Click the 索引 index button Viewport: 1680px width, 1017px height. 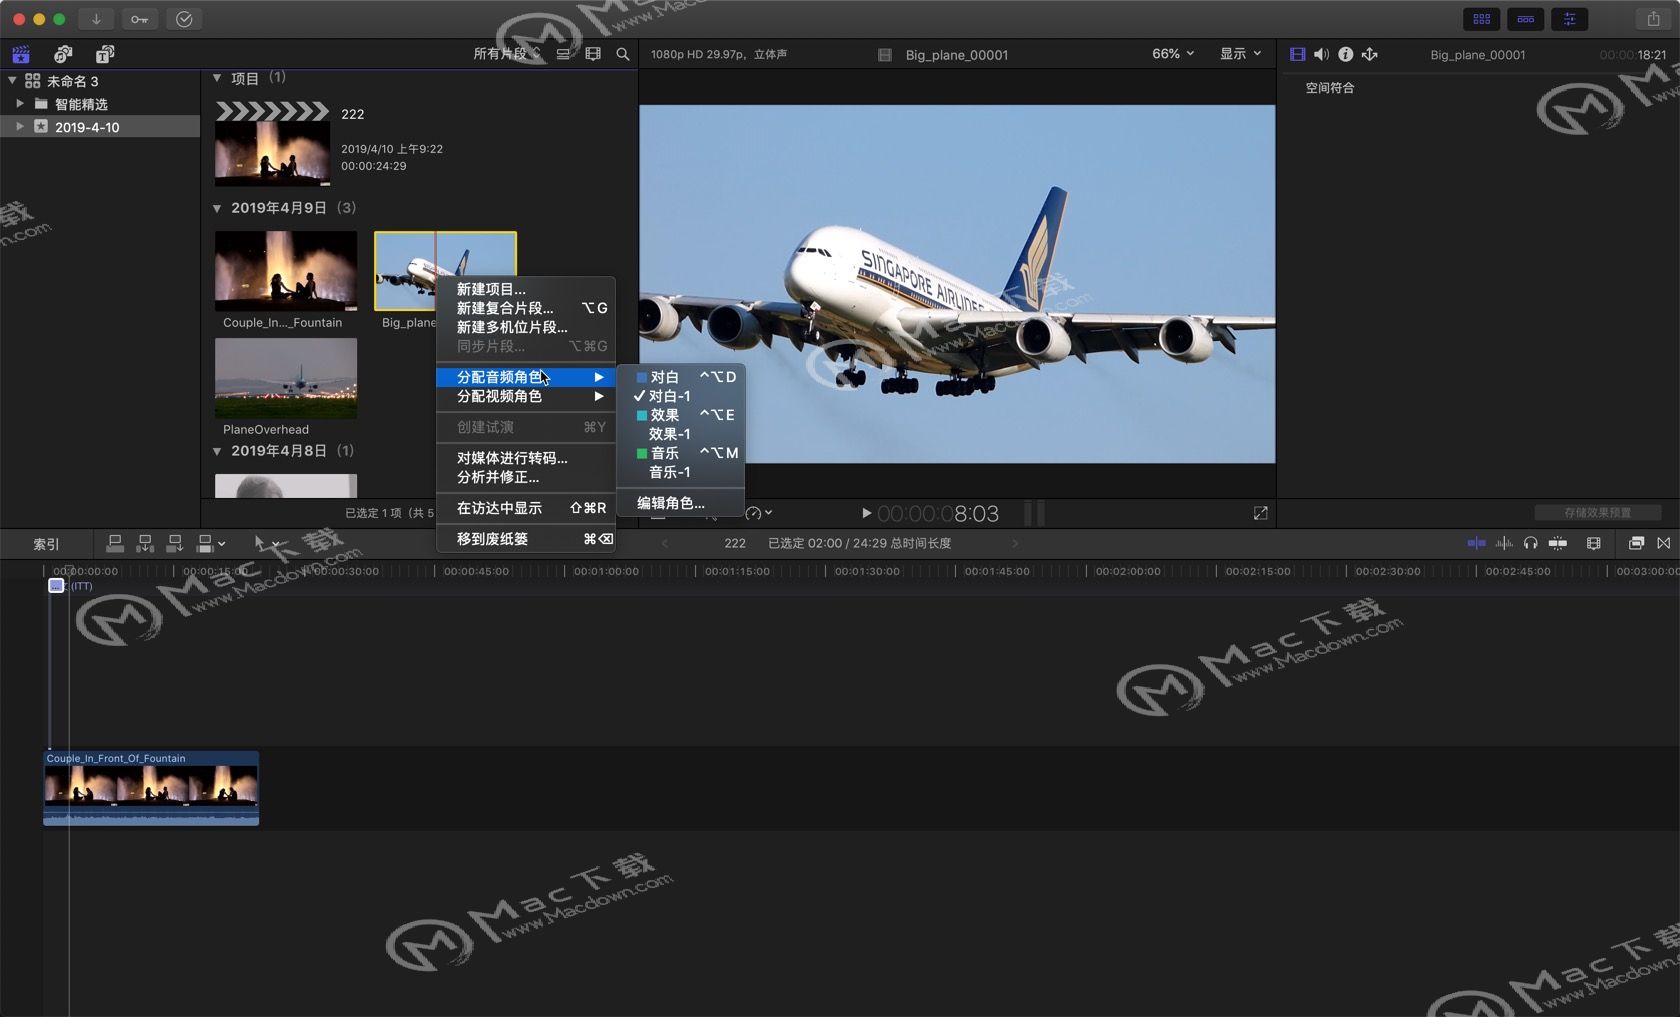pyautogui.click(x=46, y=544)
